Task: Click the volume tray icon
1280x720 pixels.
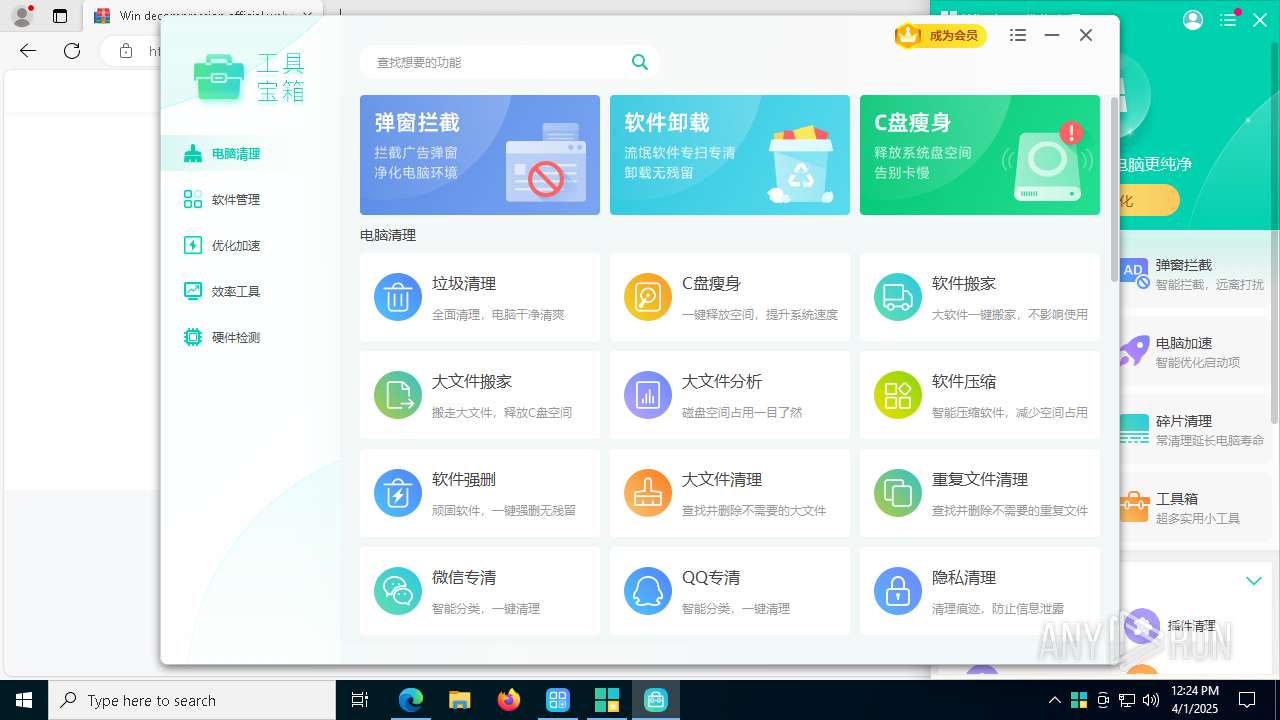Action: [x=1151, y=700]
